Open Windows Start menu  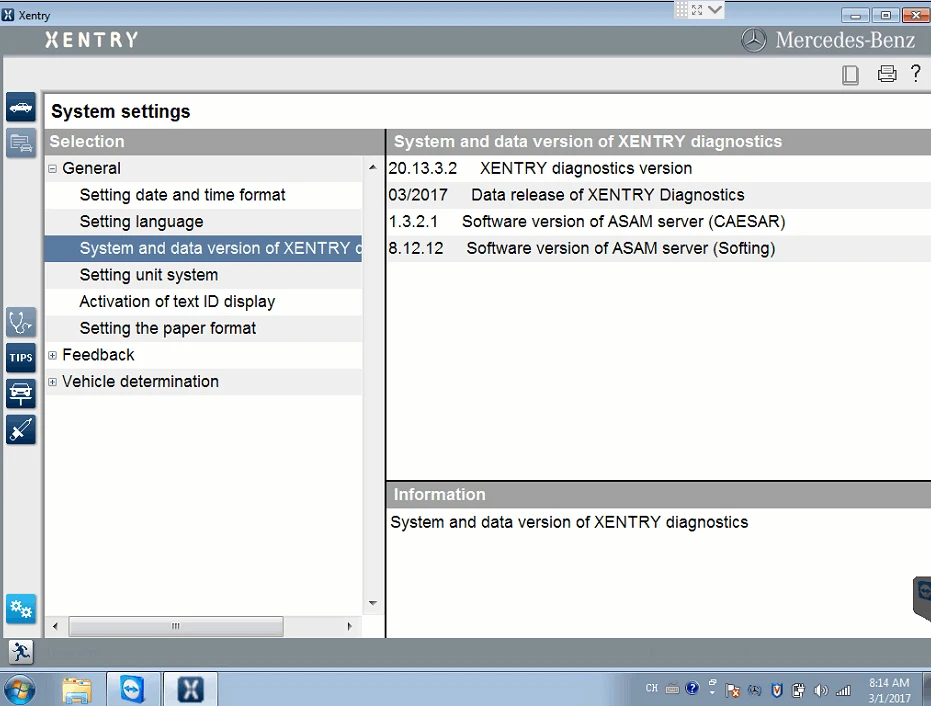19,690
